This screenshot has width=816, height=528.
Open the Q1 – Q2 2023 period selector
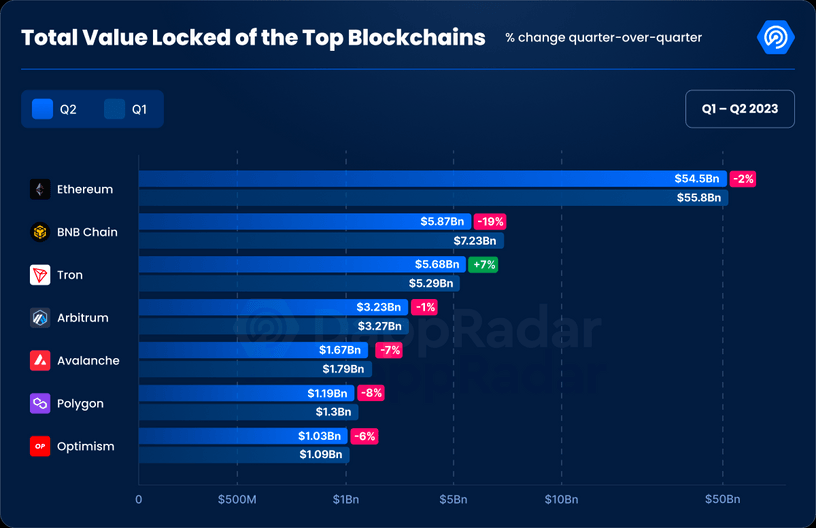[740, 109]
